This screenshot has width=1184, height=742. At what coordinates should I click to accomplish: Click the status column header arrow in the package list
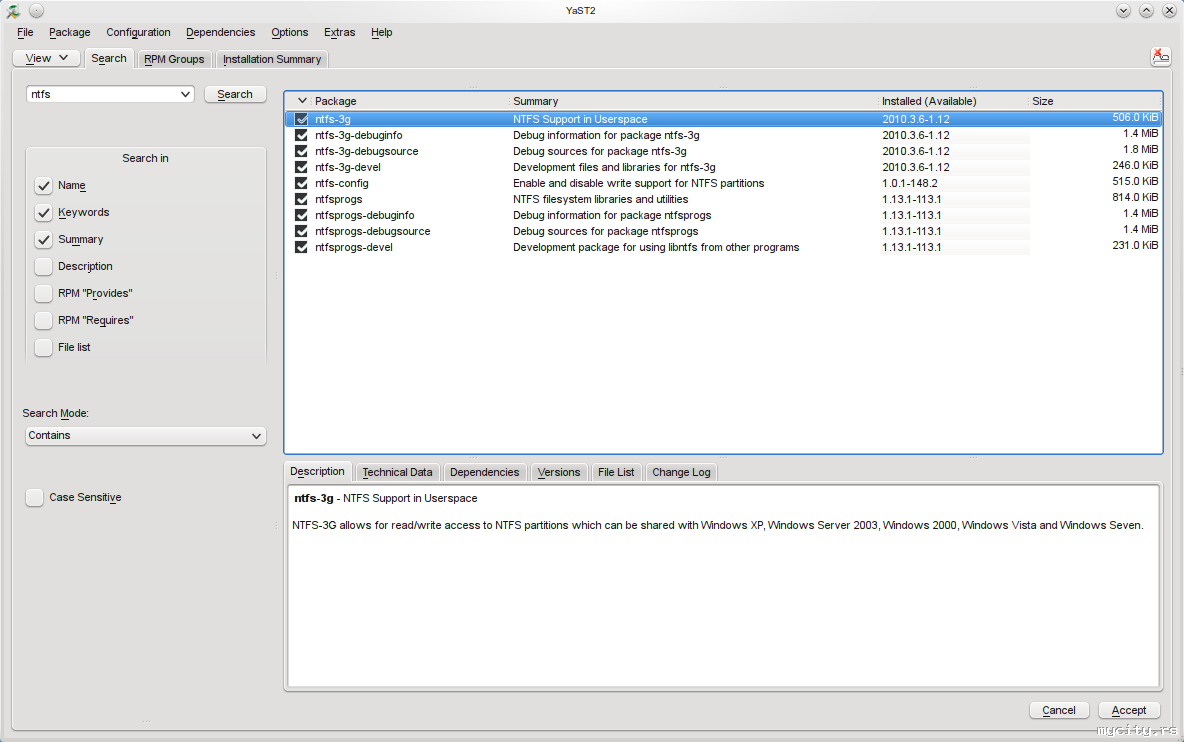302,101
